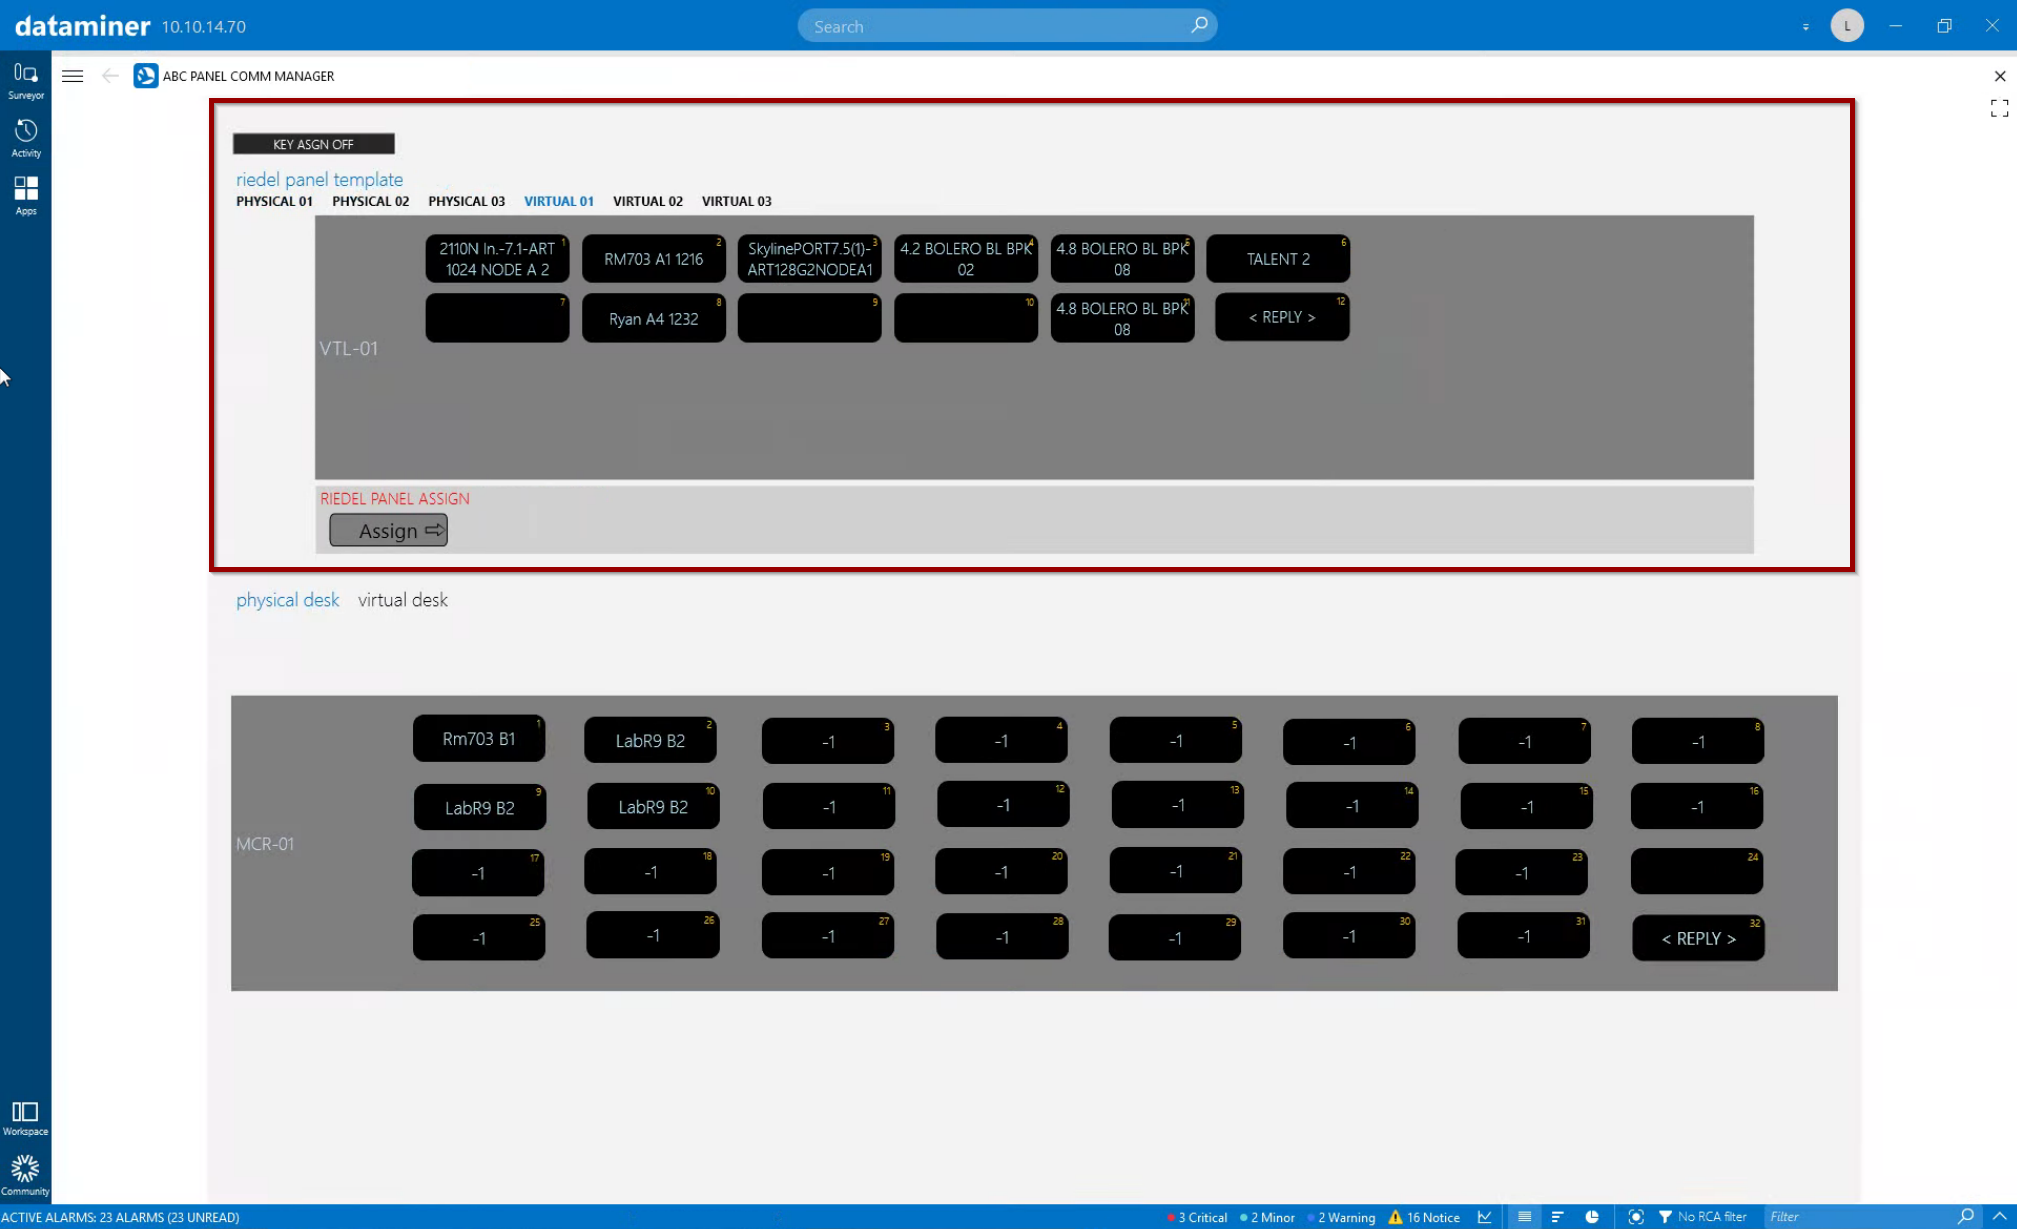Show the 2 Minor alarms
Image resolution: width=2017 pixels, height=1229 pixels.
pyautogui.click(x=1267, y=1217)
